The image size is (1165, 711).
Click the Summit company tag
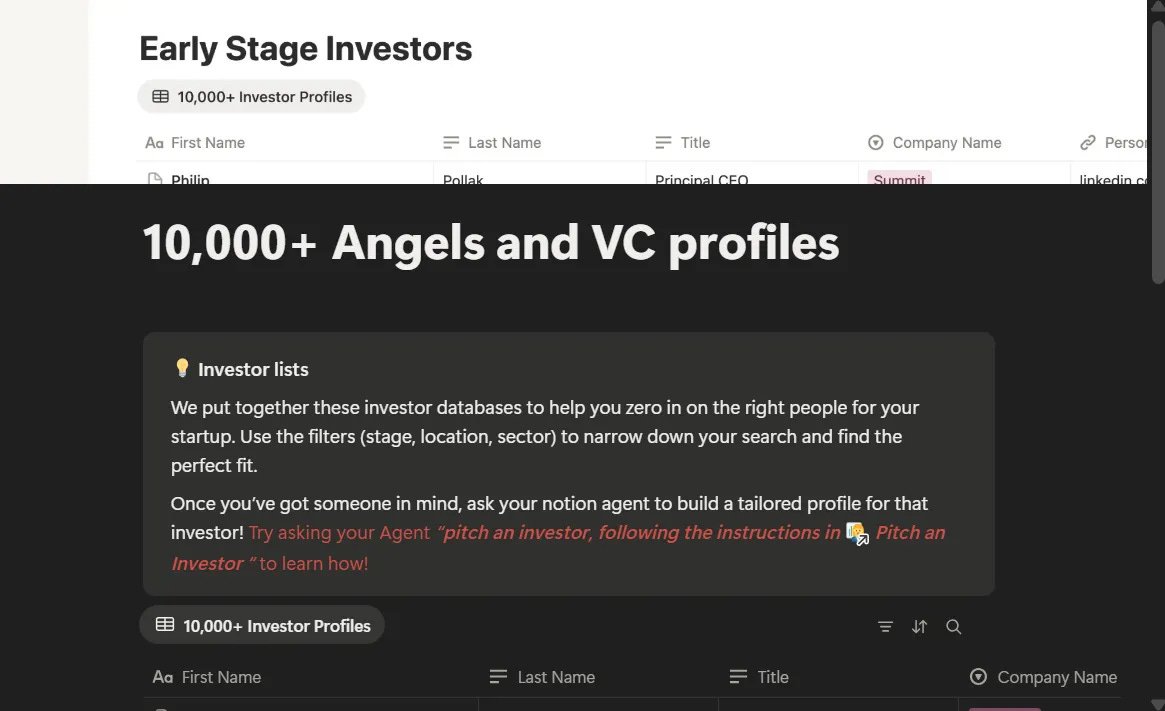pyautogui.click(x=898, y=180)
